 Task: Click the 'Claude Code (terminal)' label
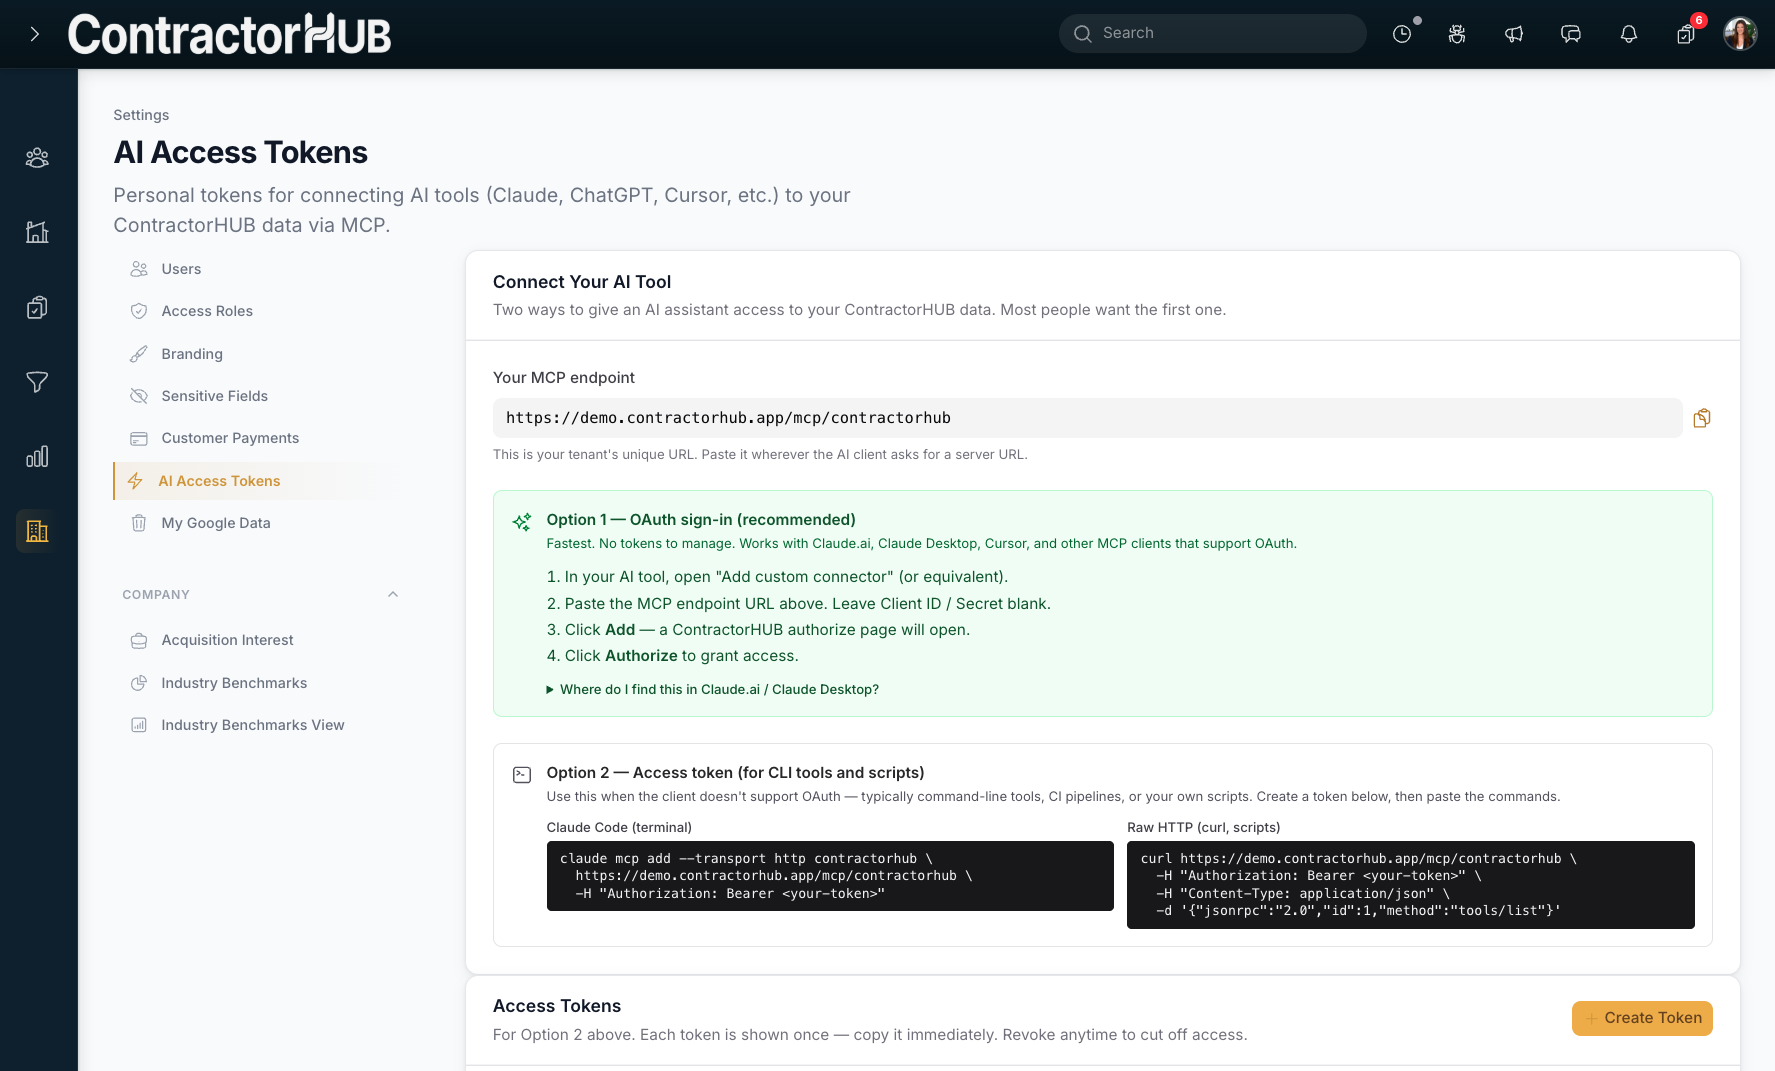(x=619, y=827)
